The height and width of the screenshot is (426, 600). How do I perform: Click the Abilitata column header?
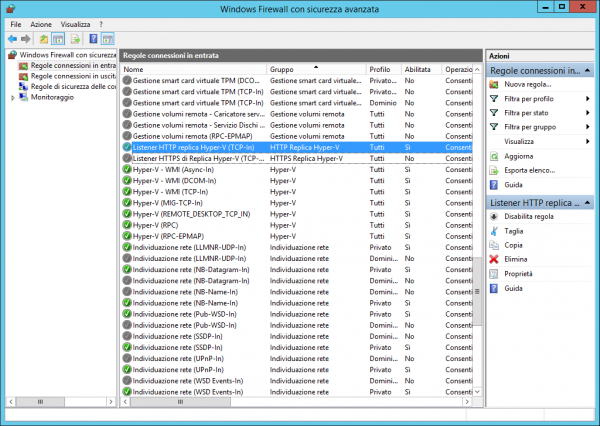[x=421, y=69]
